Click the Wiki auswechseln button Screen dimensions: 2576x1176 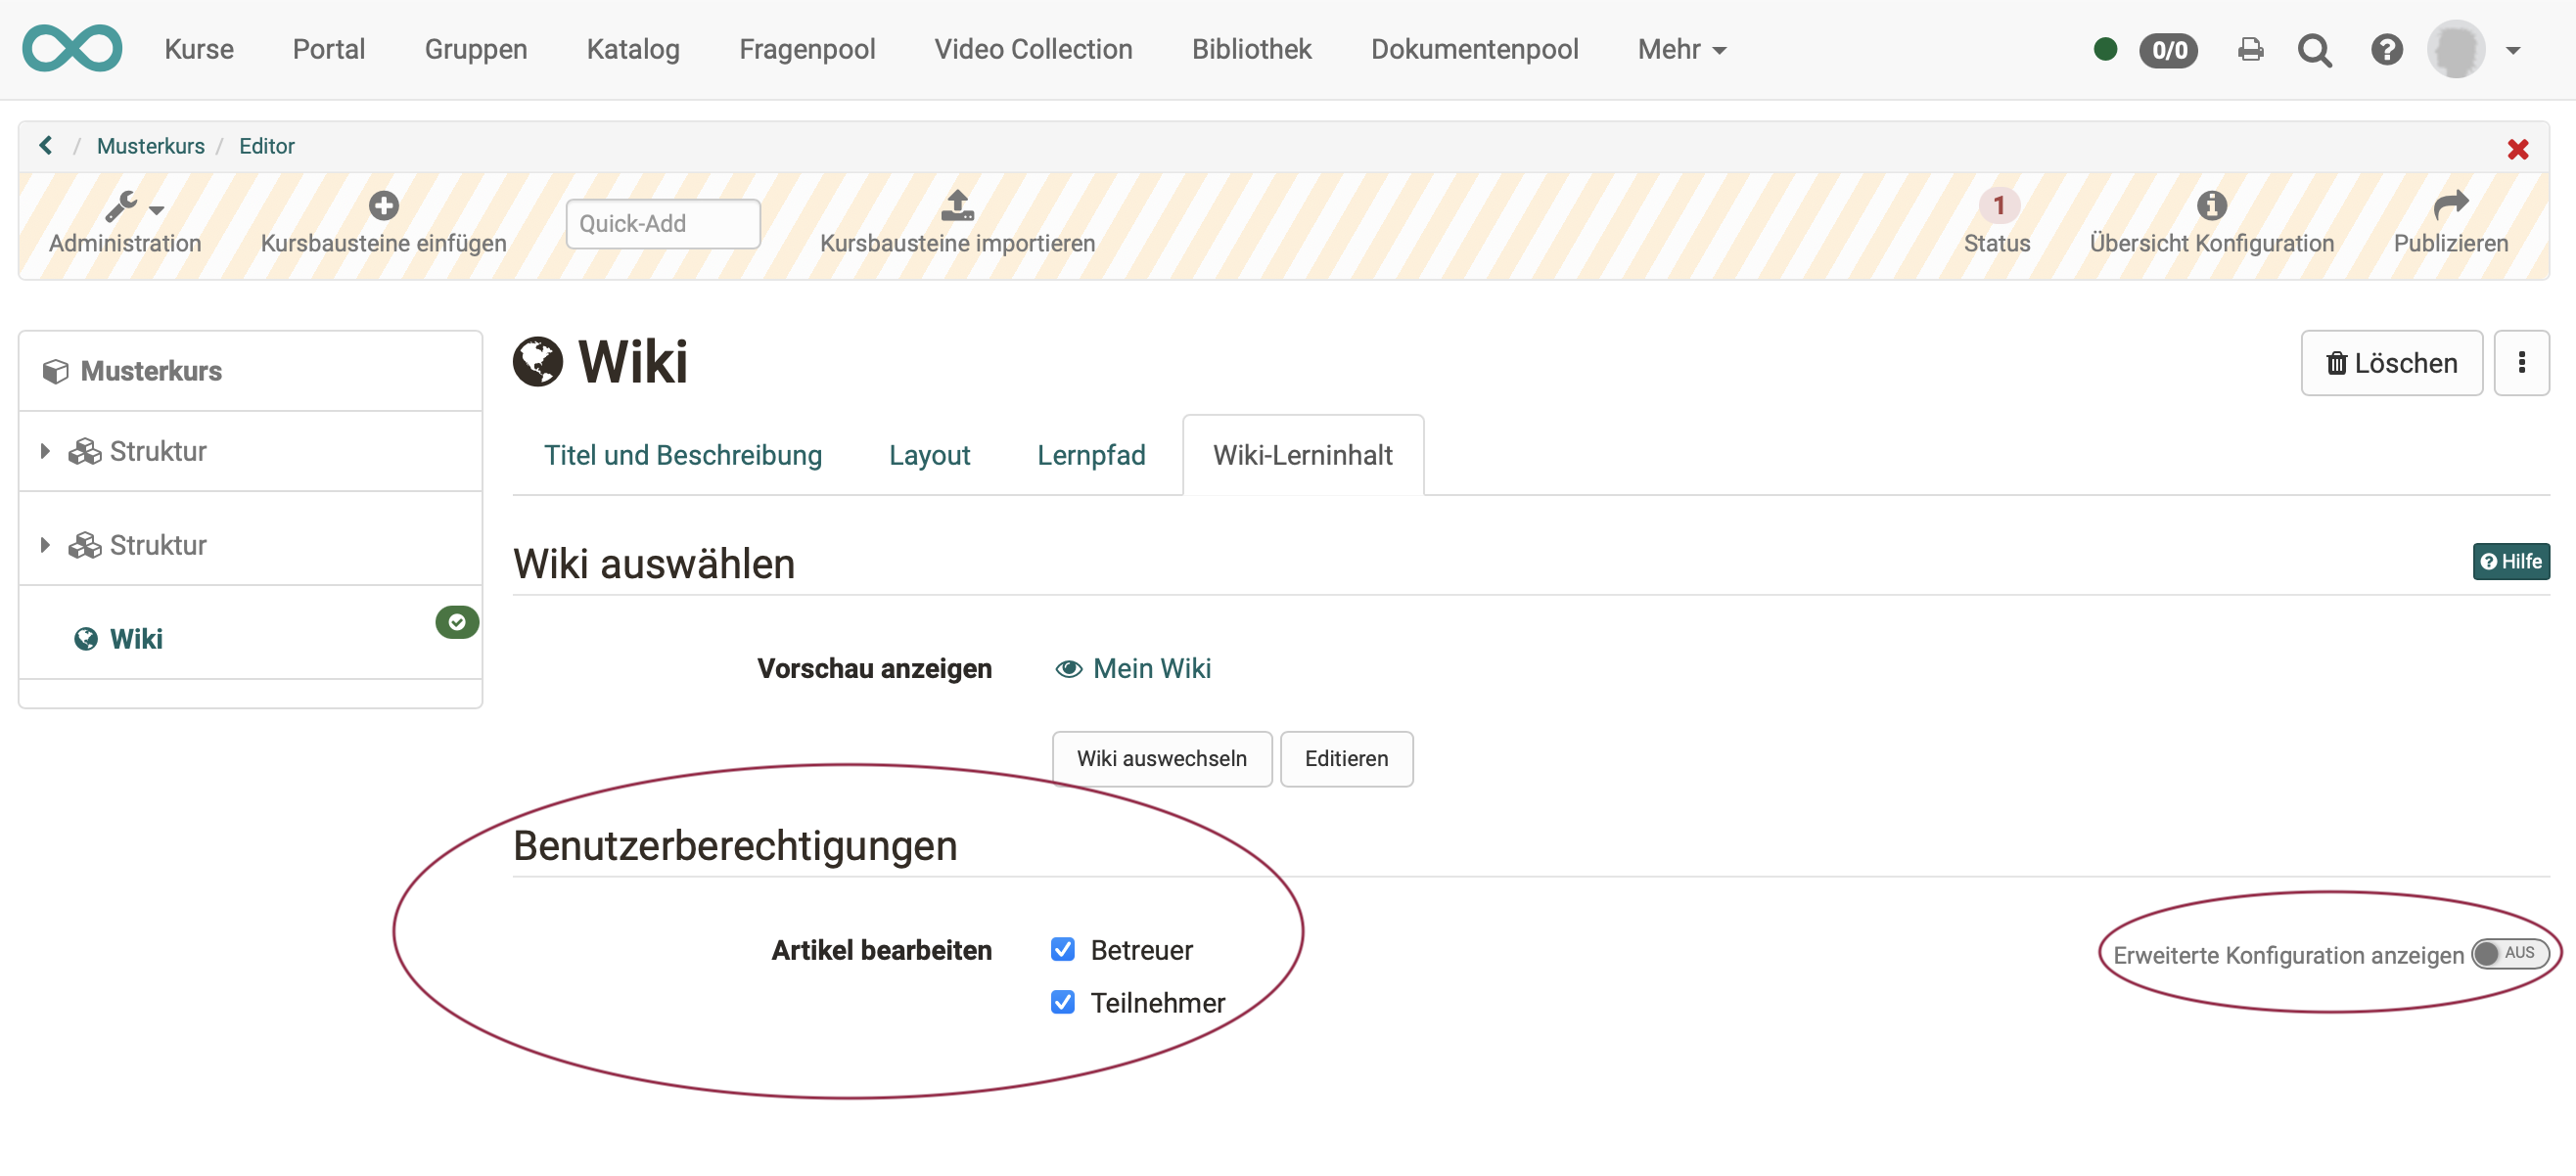(1161, 758)
